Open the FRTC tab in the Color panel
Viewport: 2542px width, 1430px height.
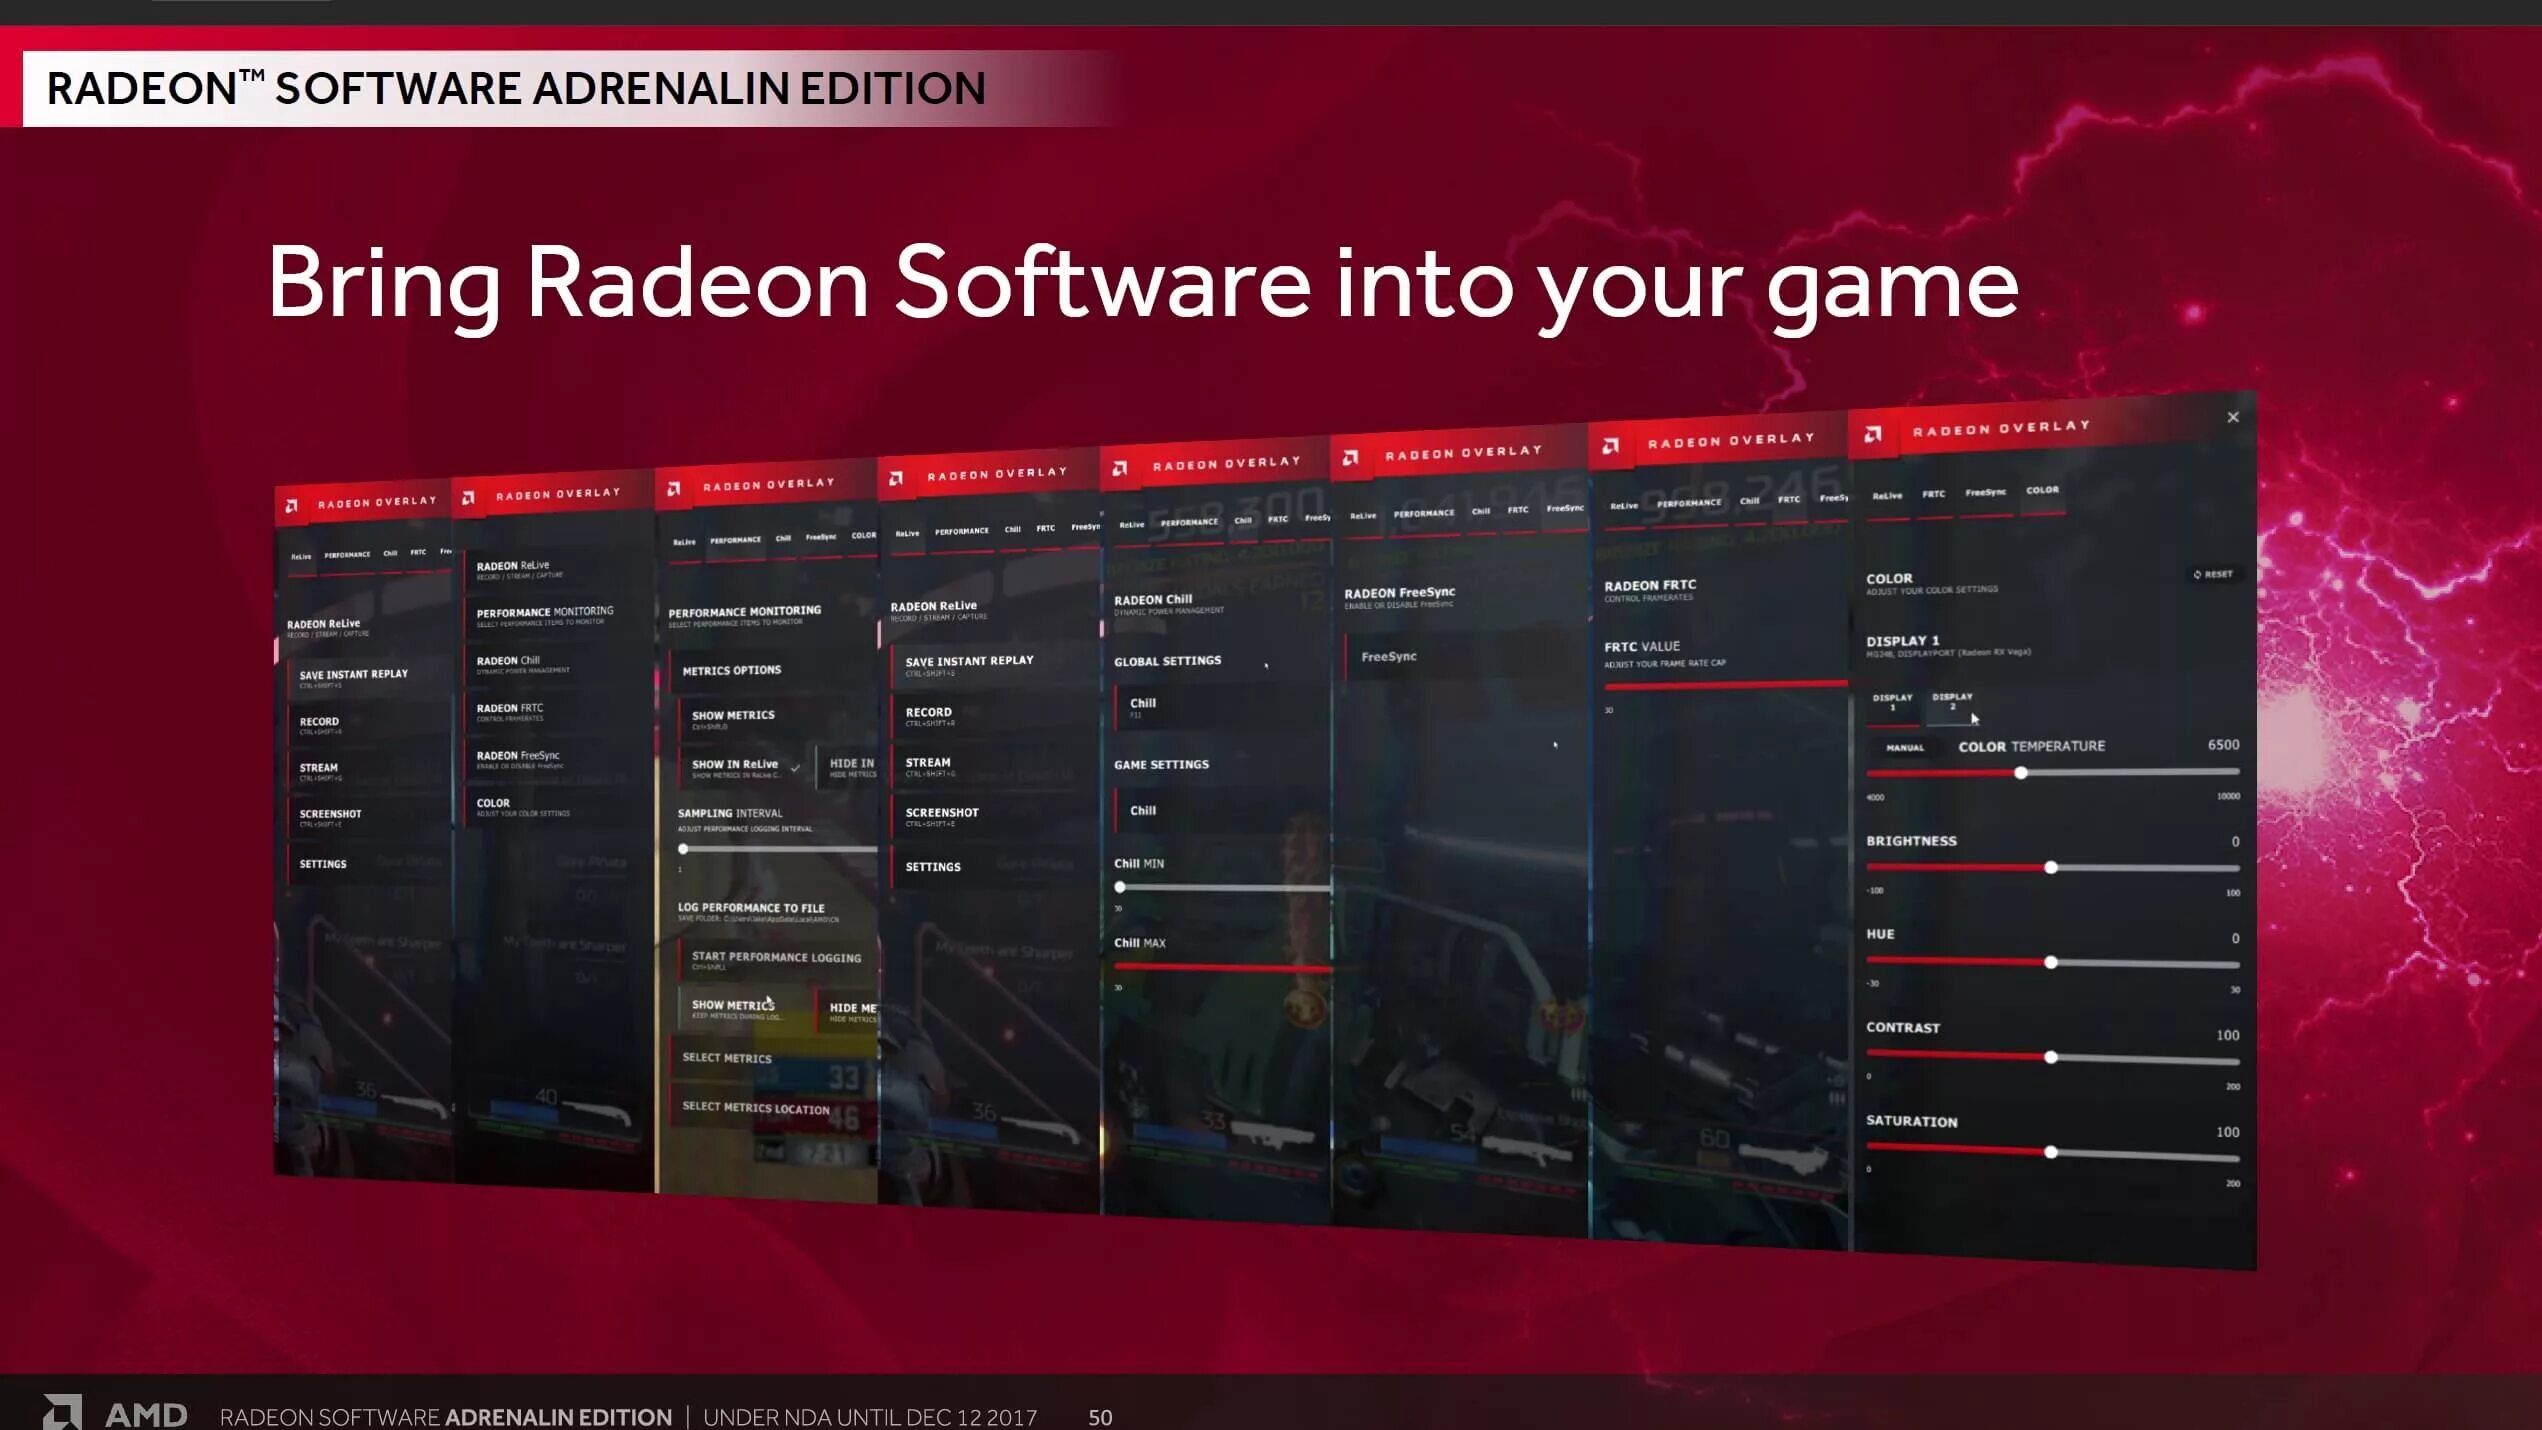1933,495
